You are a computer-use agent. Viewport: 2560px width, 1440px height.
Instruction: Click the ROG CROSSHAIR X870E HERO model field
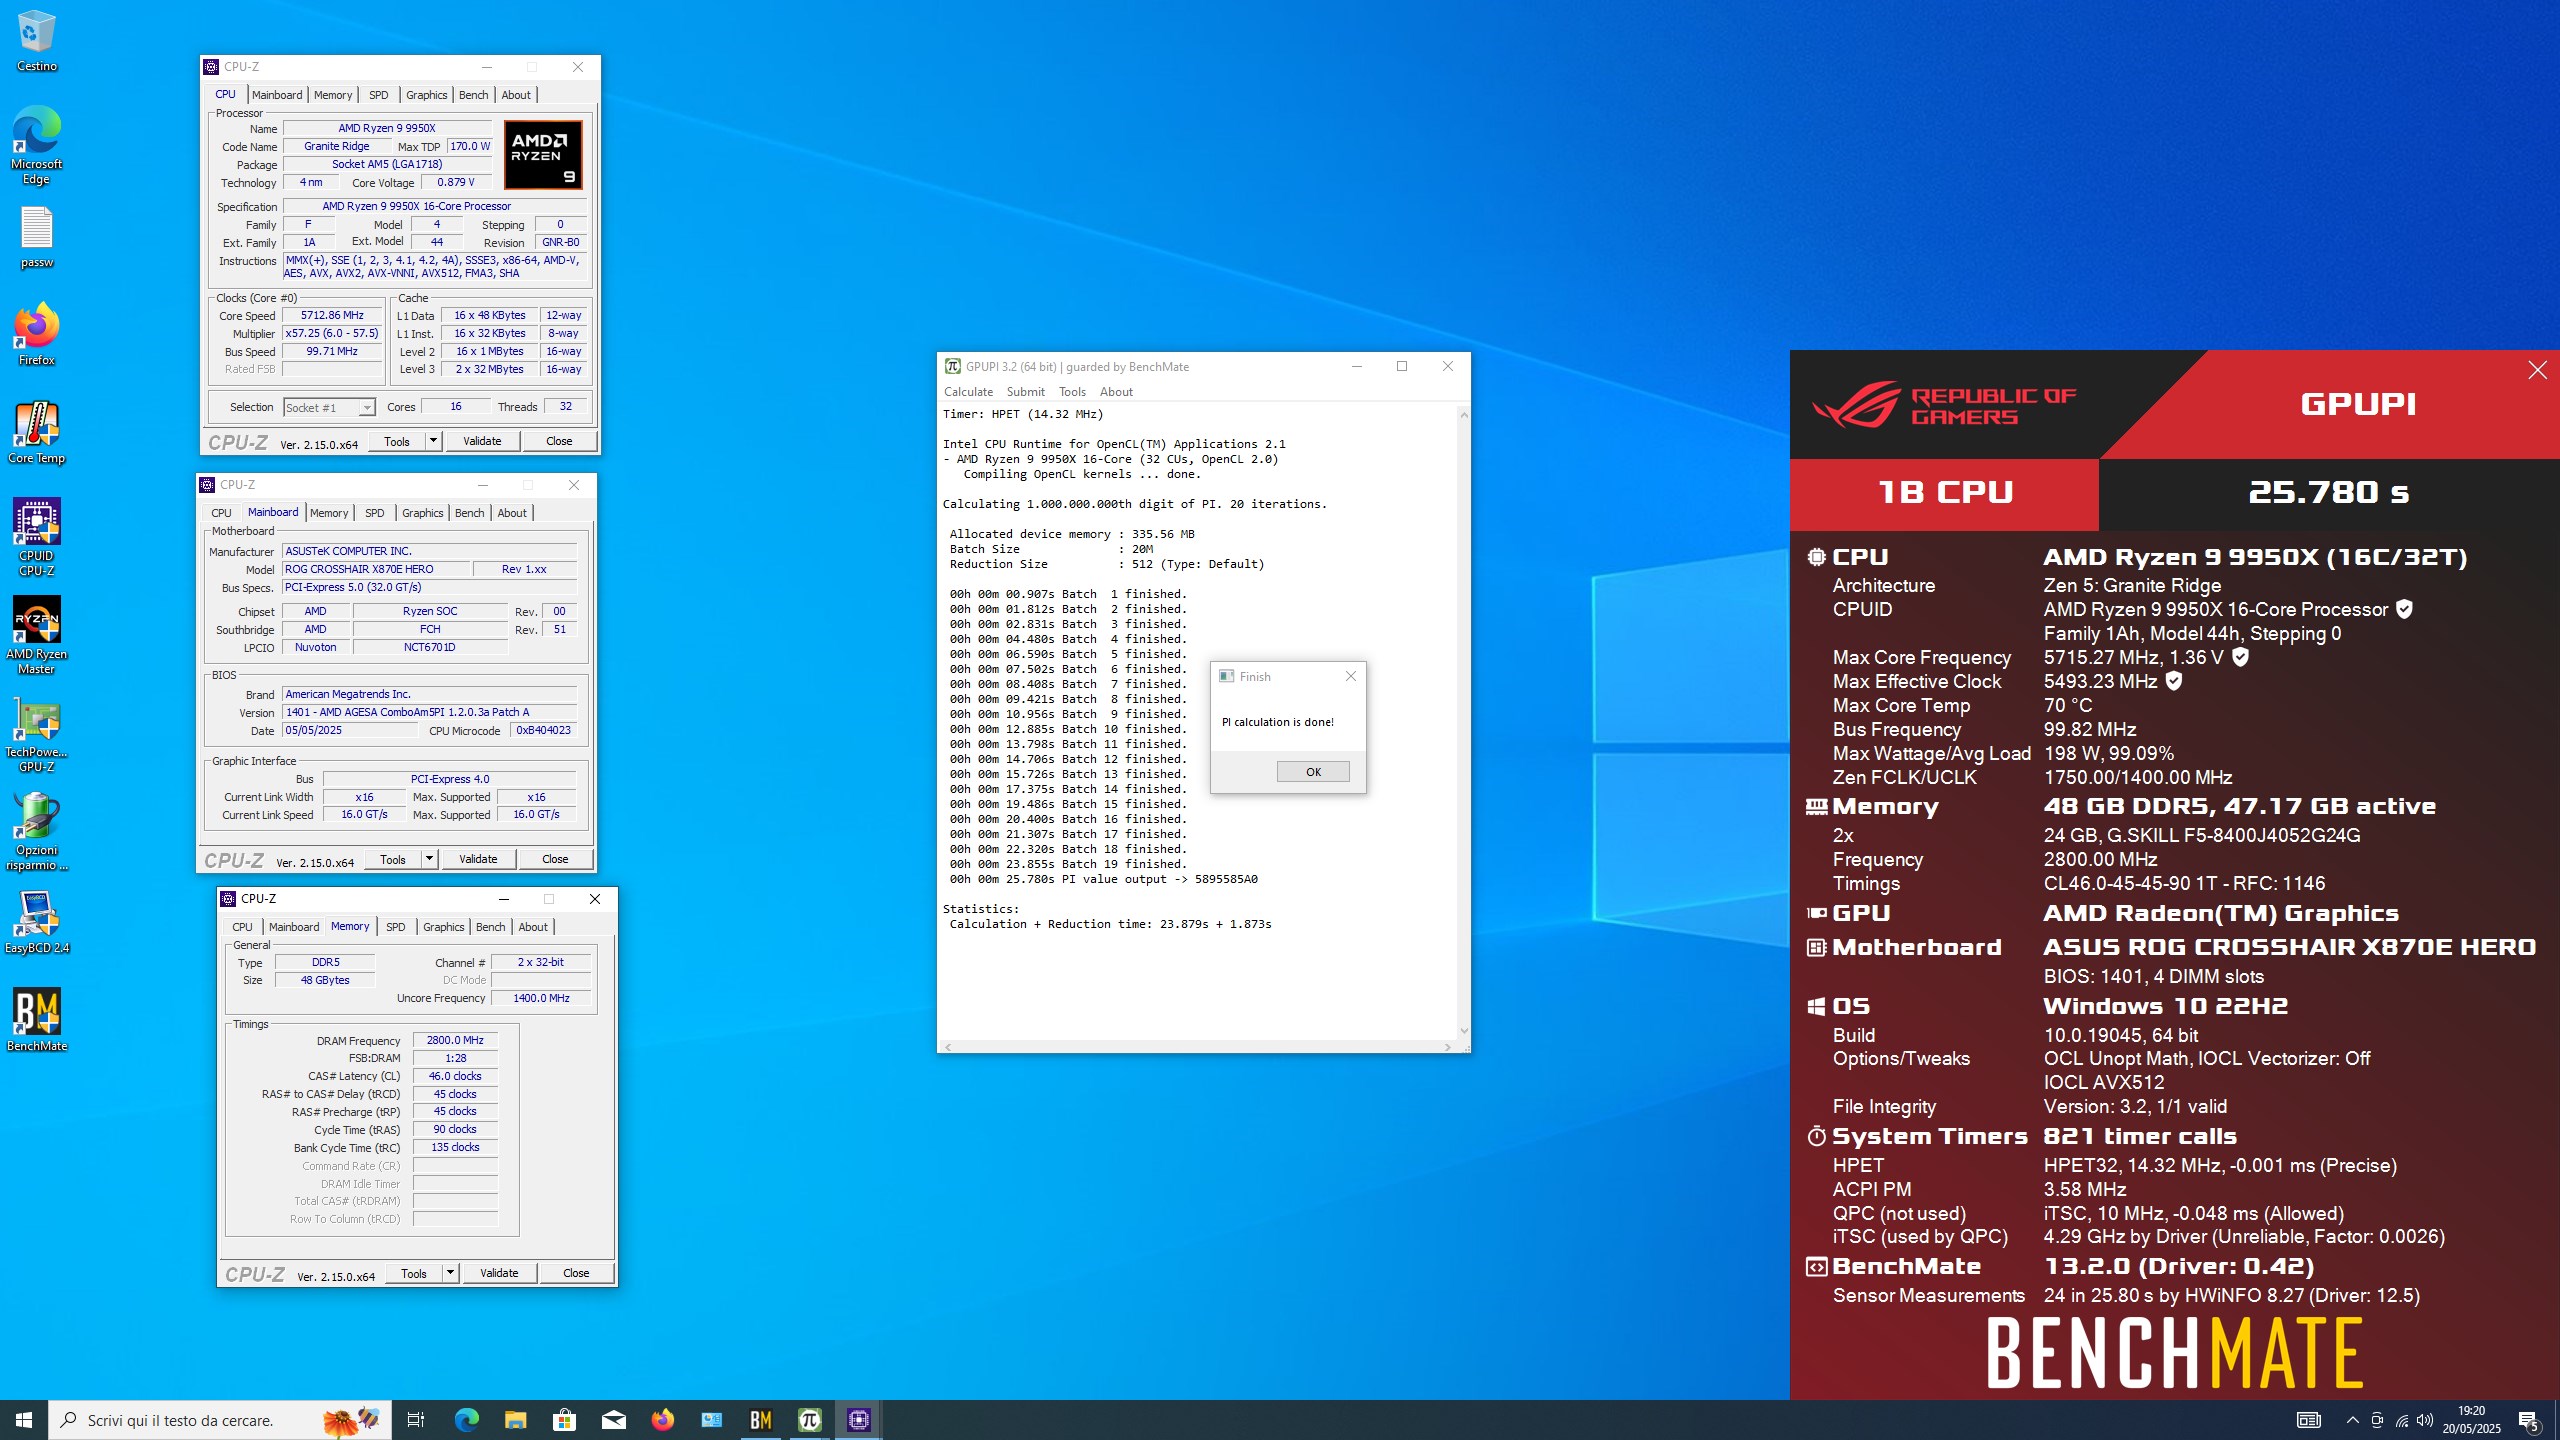coord(376,569)
